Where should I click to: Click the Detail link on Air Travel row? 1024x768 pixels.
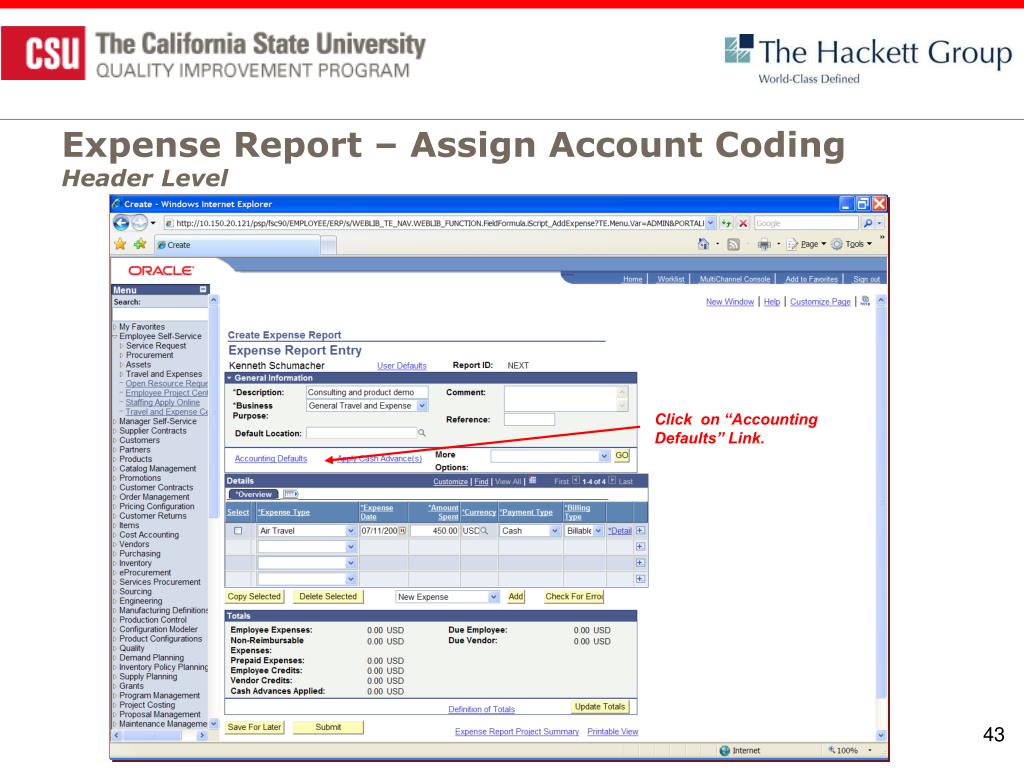(x=620, y=531)
